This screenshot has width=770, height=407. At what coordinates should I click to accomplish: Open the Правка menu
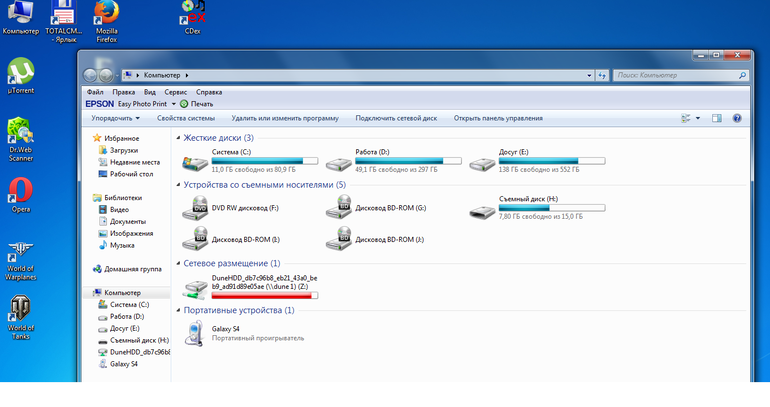pyautogui.click(x=123, y=92)
